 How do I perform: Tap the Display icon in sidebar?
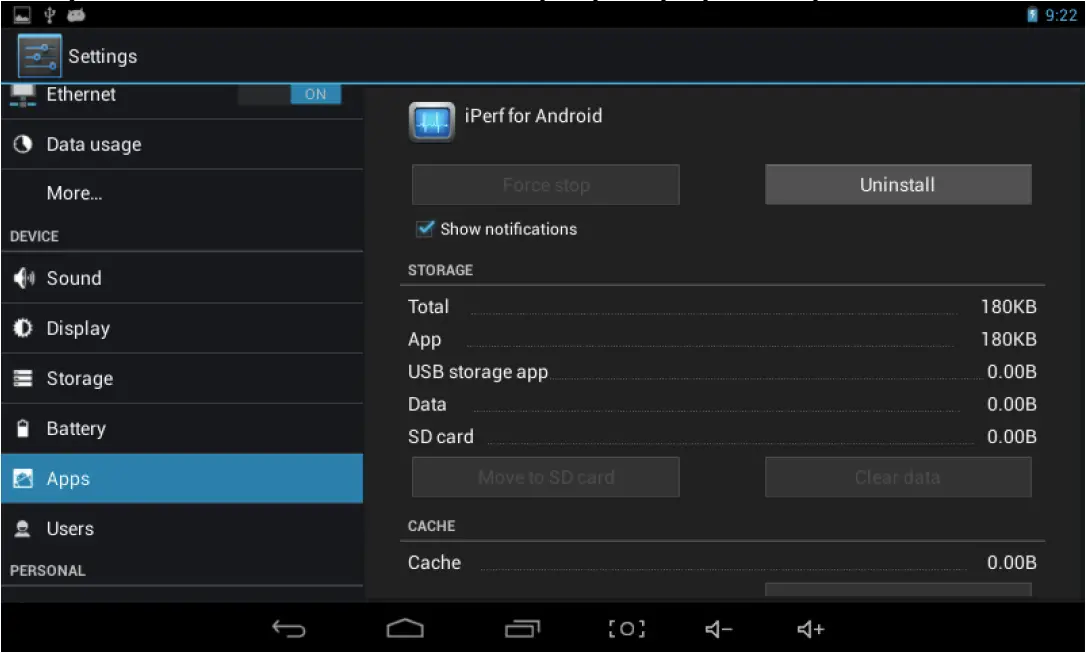point(24,328)
